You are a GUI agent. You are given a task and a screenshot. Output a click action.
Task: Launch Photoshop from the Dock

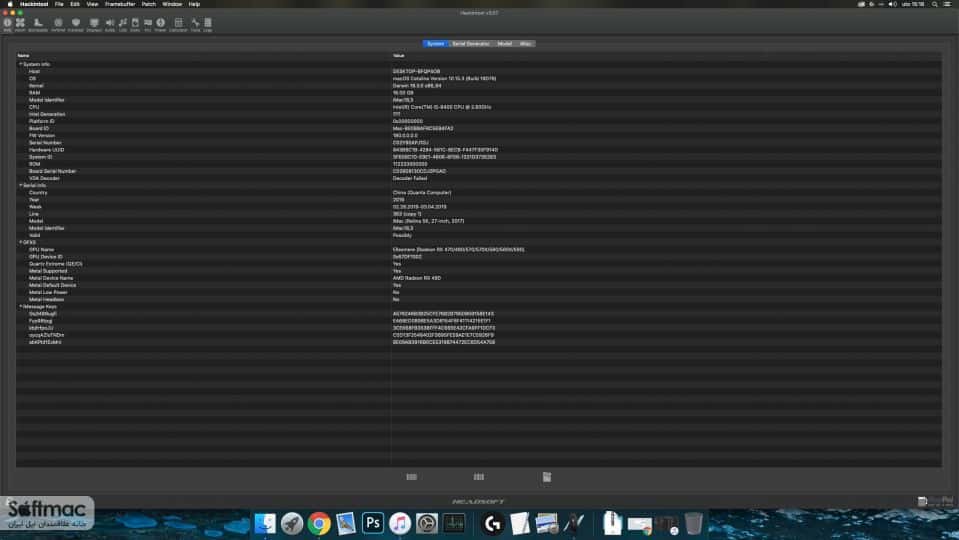click(x=372, y=523)
